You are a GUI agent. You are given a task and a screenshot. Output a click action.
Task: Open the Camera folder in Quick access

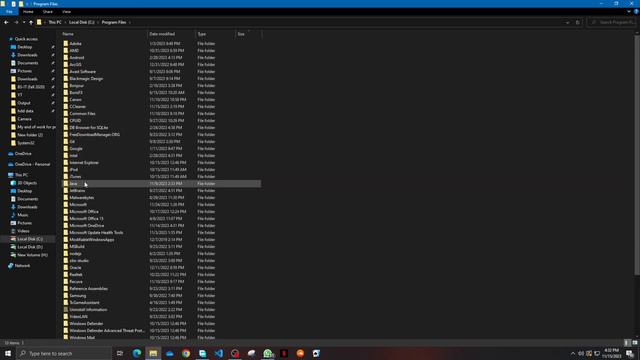tap(24, 119)
